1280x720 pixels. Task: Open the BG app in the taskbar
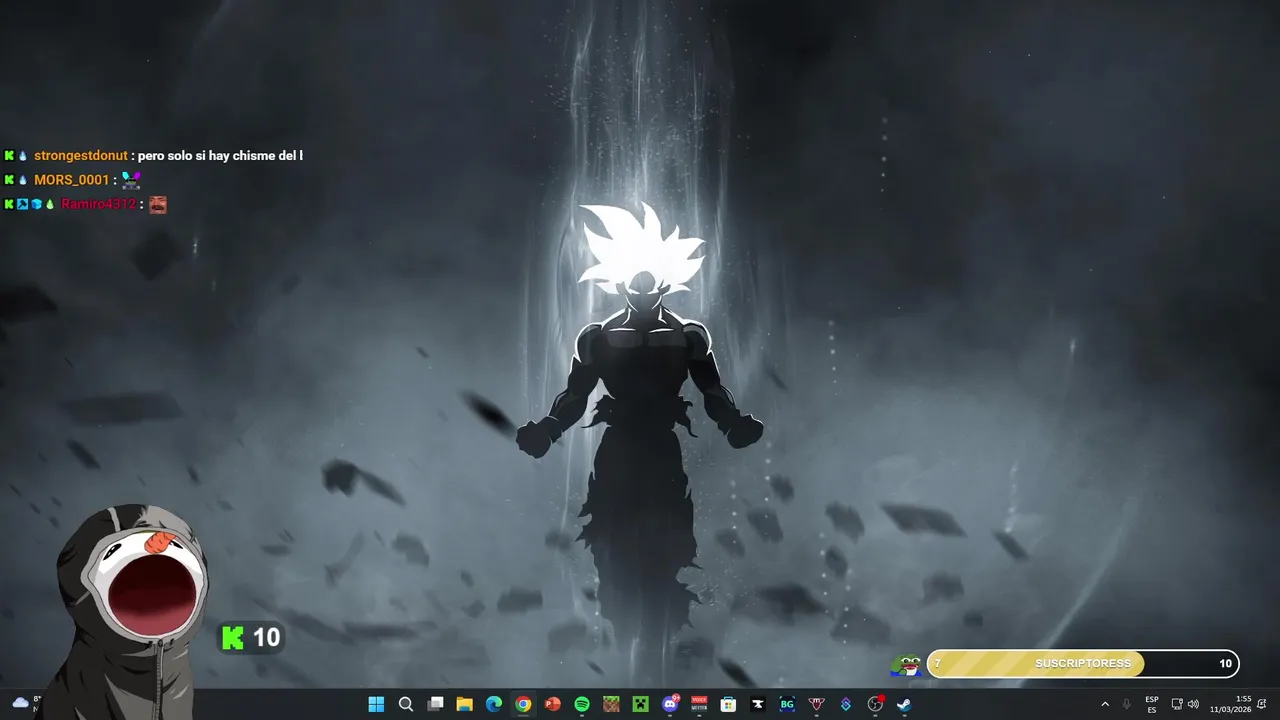(x=787, y=704)
